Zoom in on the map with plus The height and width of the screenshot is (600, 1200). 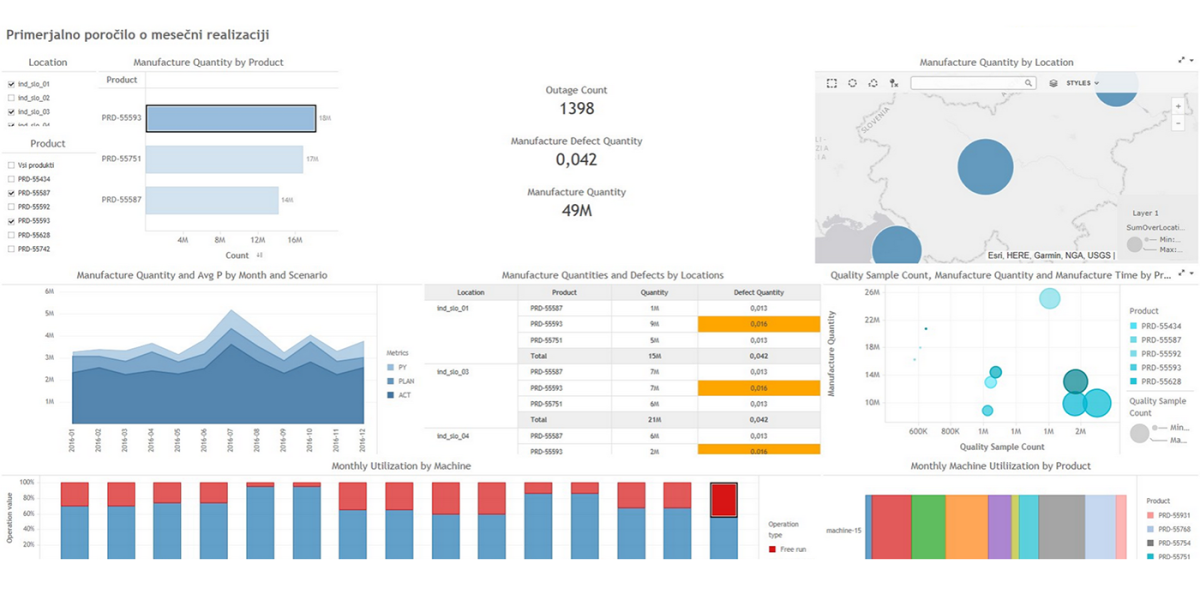click(x=1179, y=106)
